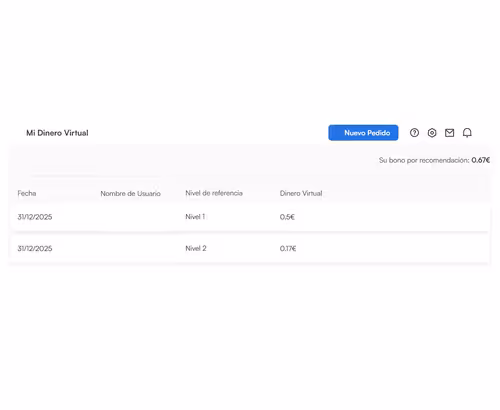Viewport: 500px width, 410px height.
Task: Open the mail envelope icon
Action: pyautogui.click(x=449, y=133)
